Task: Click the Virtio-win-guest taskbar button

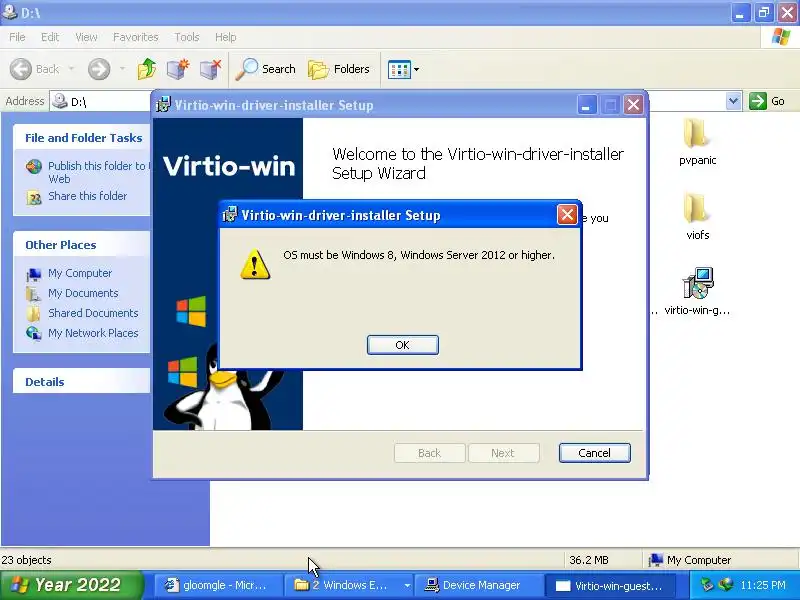Action: point(611,585)
